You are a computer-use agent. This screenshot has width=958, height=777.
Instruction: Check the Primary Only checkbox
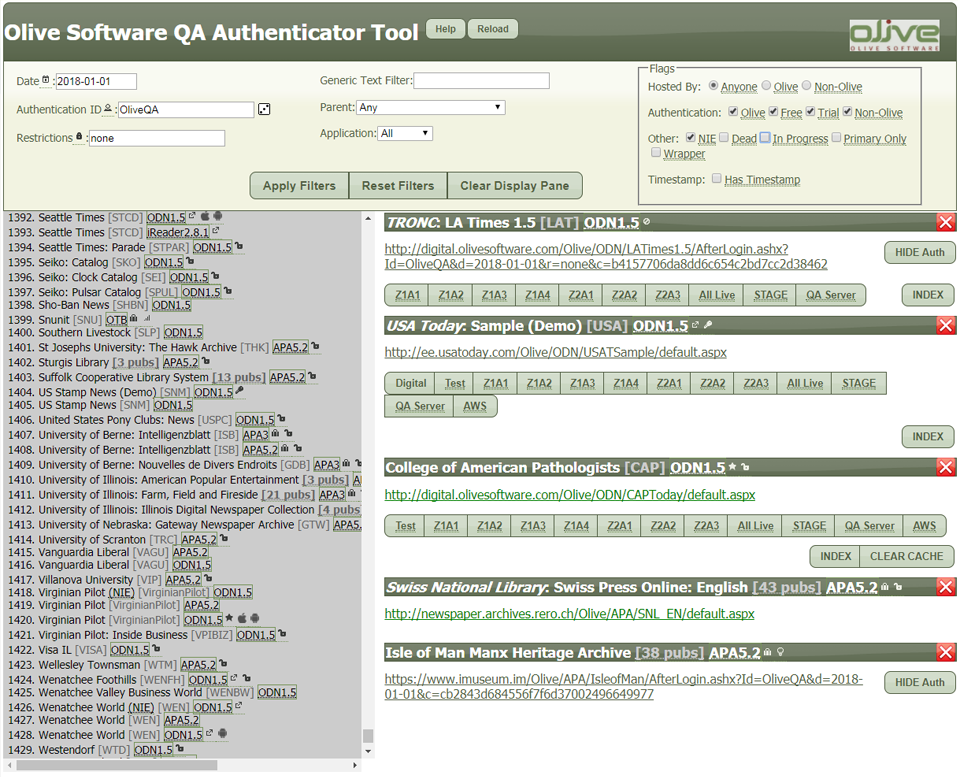[x=837, y=139]
